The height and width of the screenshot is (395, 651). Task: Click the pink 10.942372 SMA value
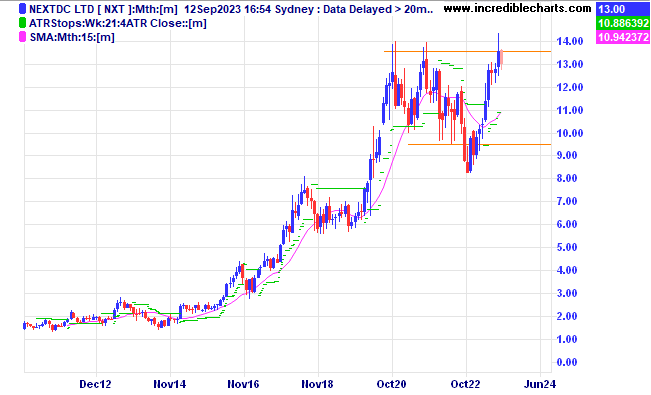pyautogui.click(x=623, y=37)
